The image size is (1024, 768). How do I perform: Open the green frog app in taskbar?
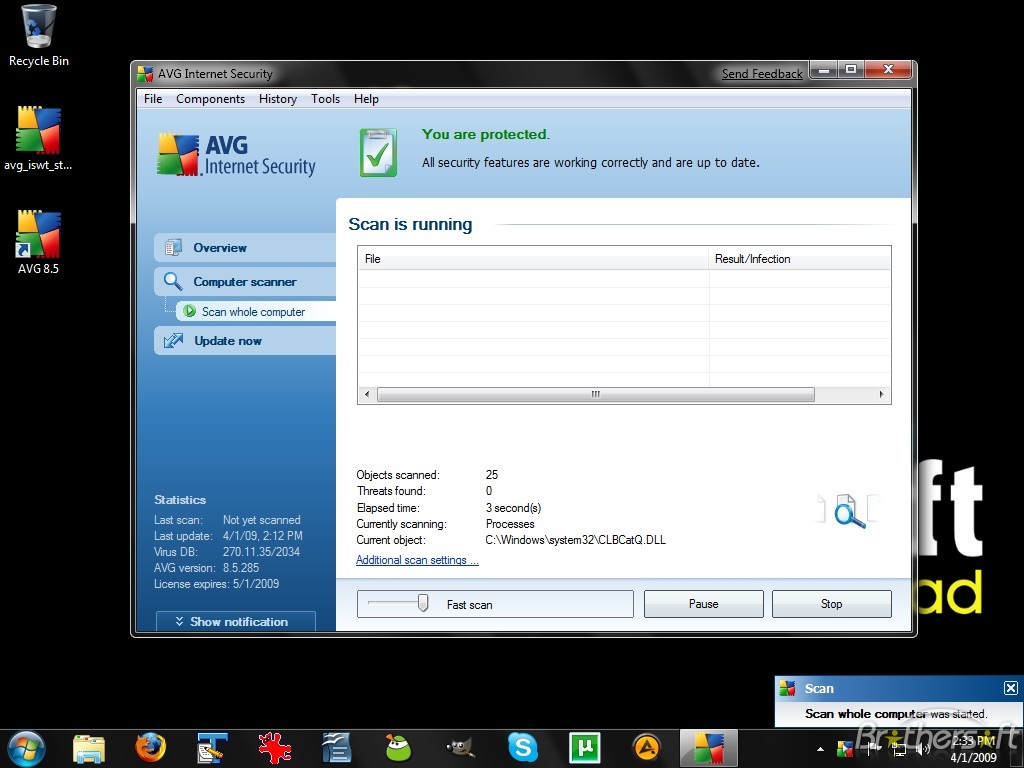pyautogui.click(x=398, y=748)
